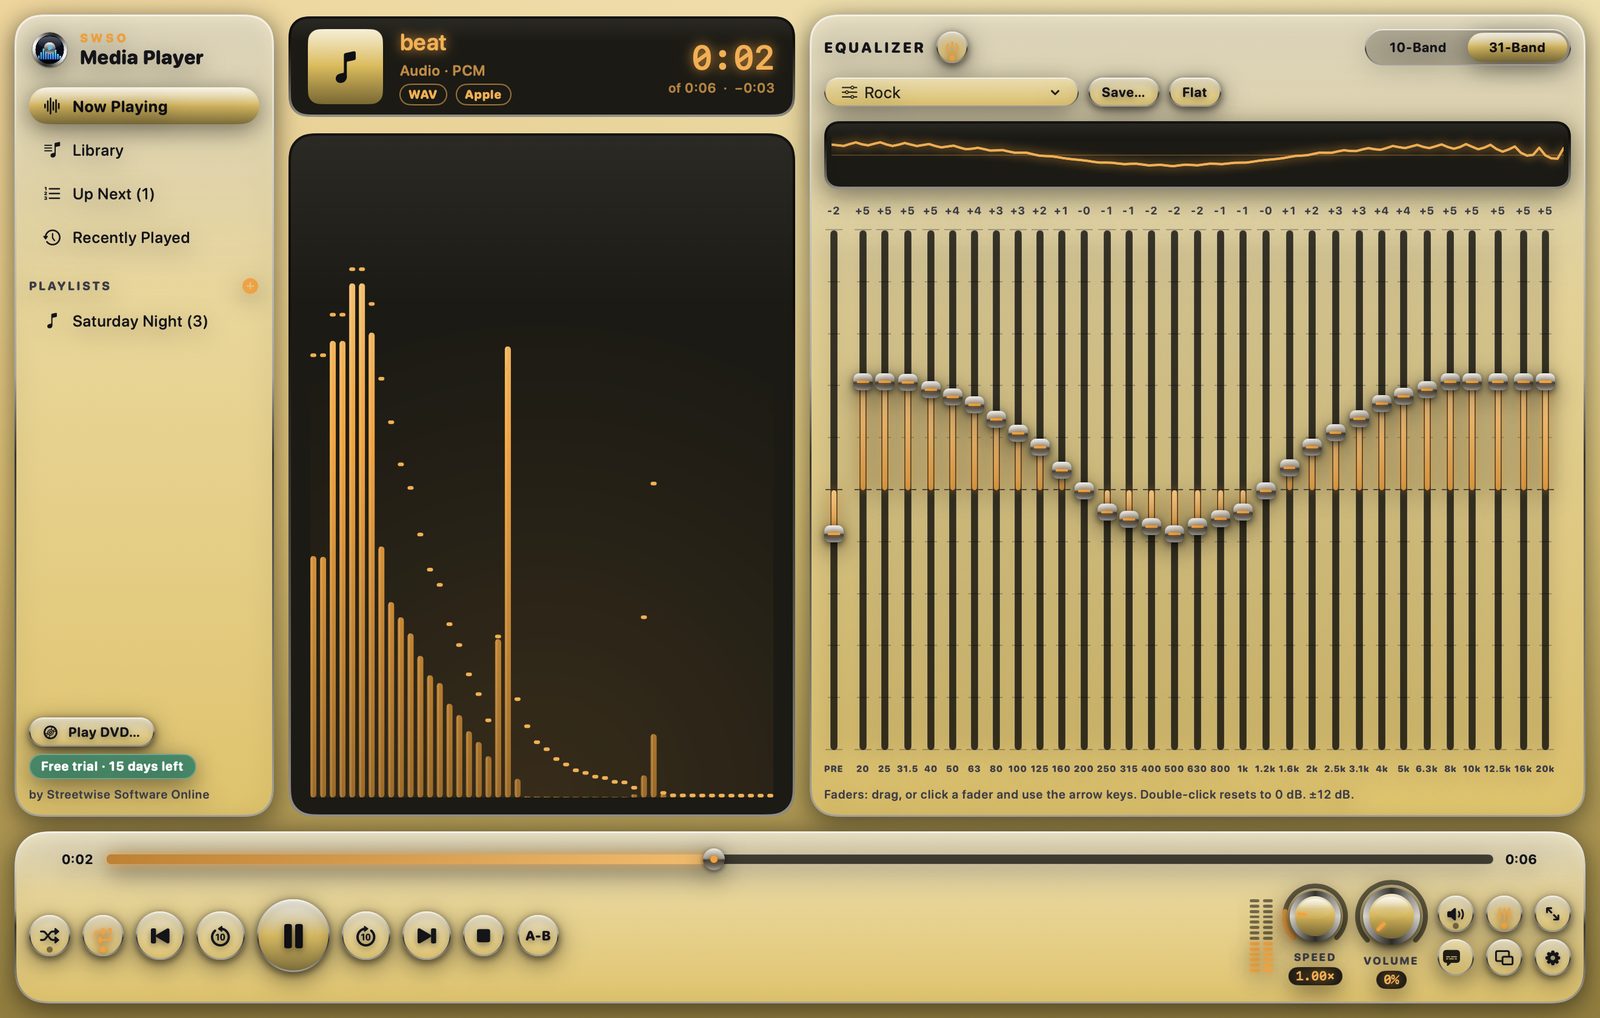Screen dimensions: 1600x1018
Task: Open the Saturday Night (3) playlist
Action: (x=144, y=321)
